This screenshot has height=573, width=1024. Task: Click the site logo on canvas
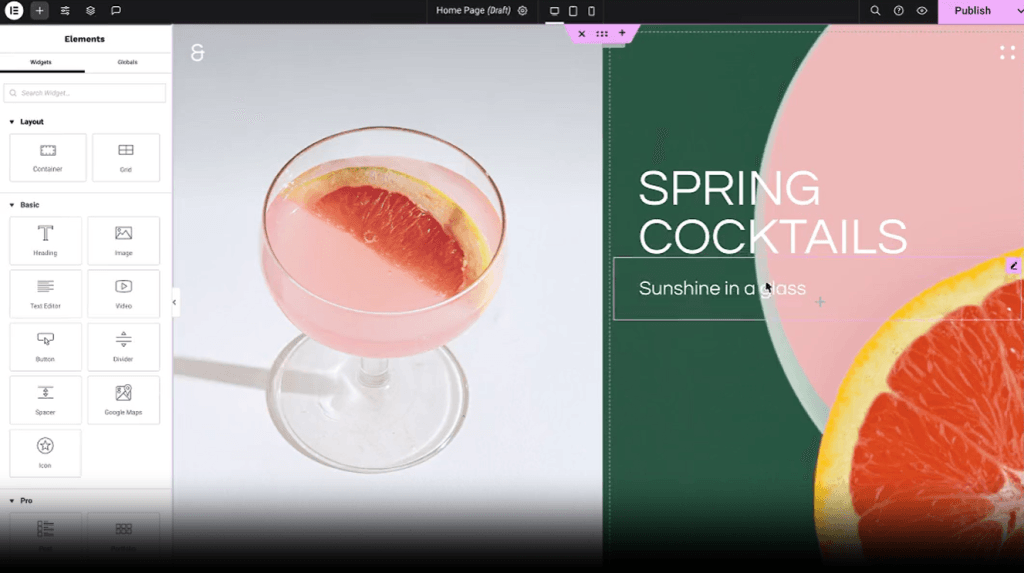[x=197, y=52]
